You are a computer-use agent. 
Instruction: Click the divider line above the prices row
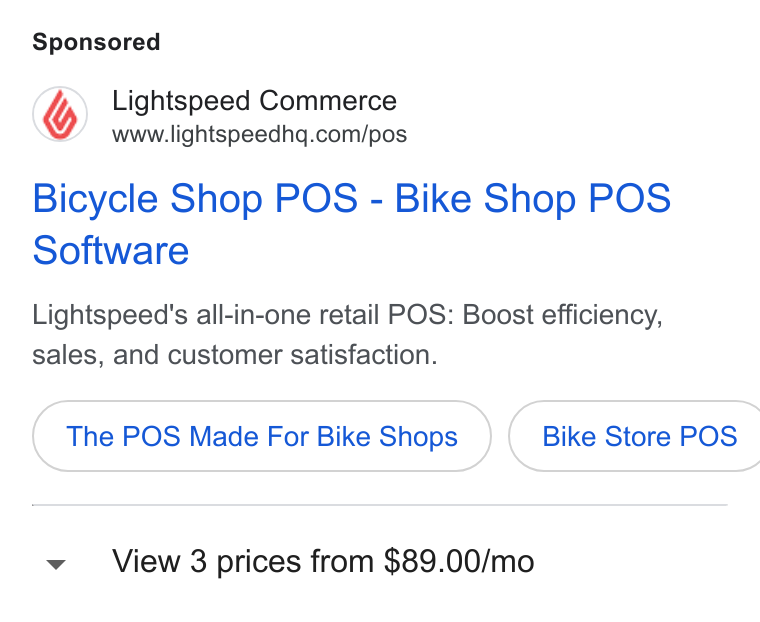pyautogui.click(x=380, y=505)
